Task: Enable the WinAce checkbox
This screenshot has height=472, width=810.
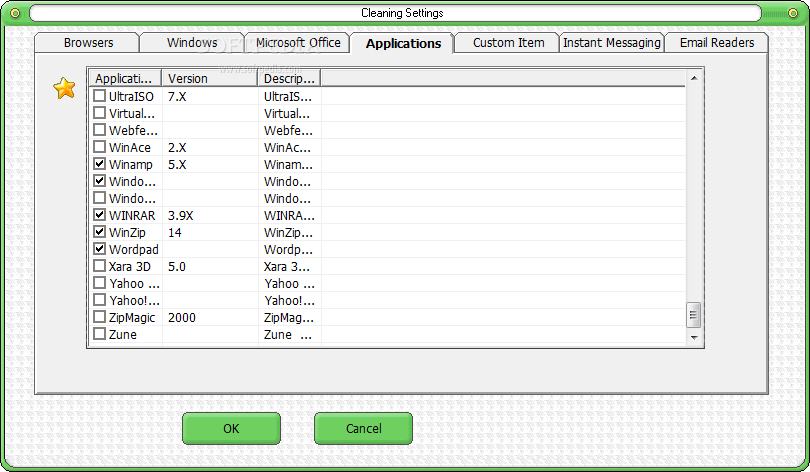Action: tap(99, 147)
